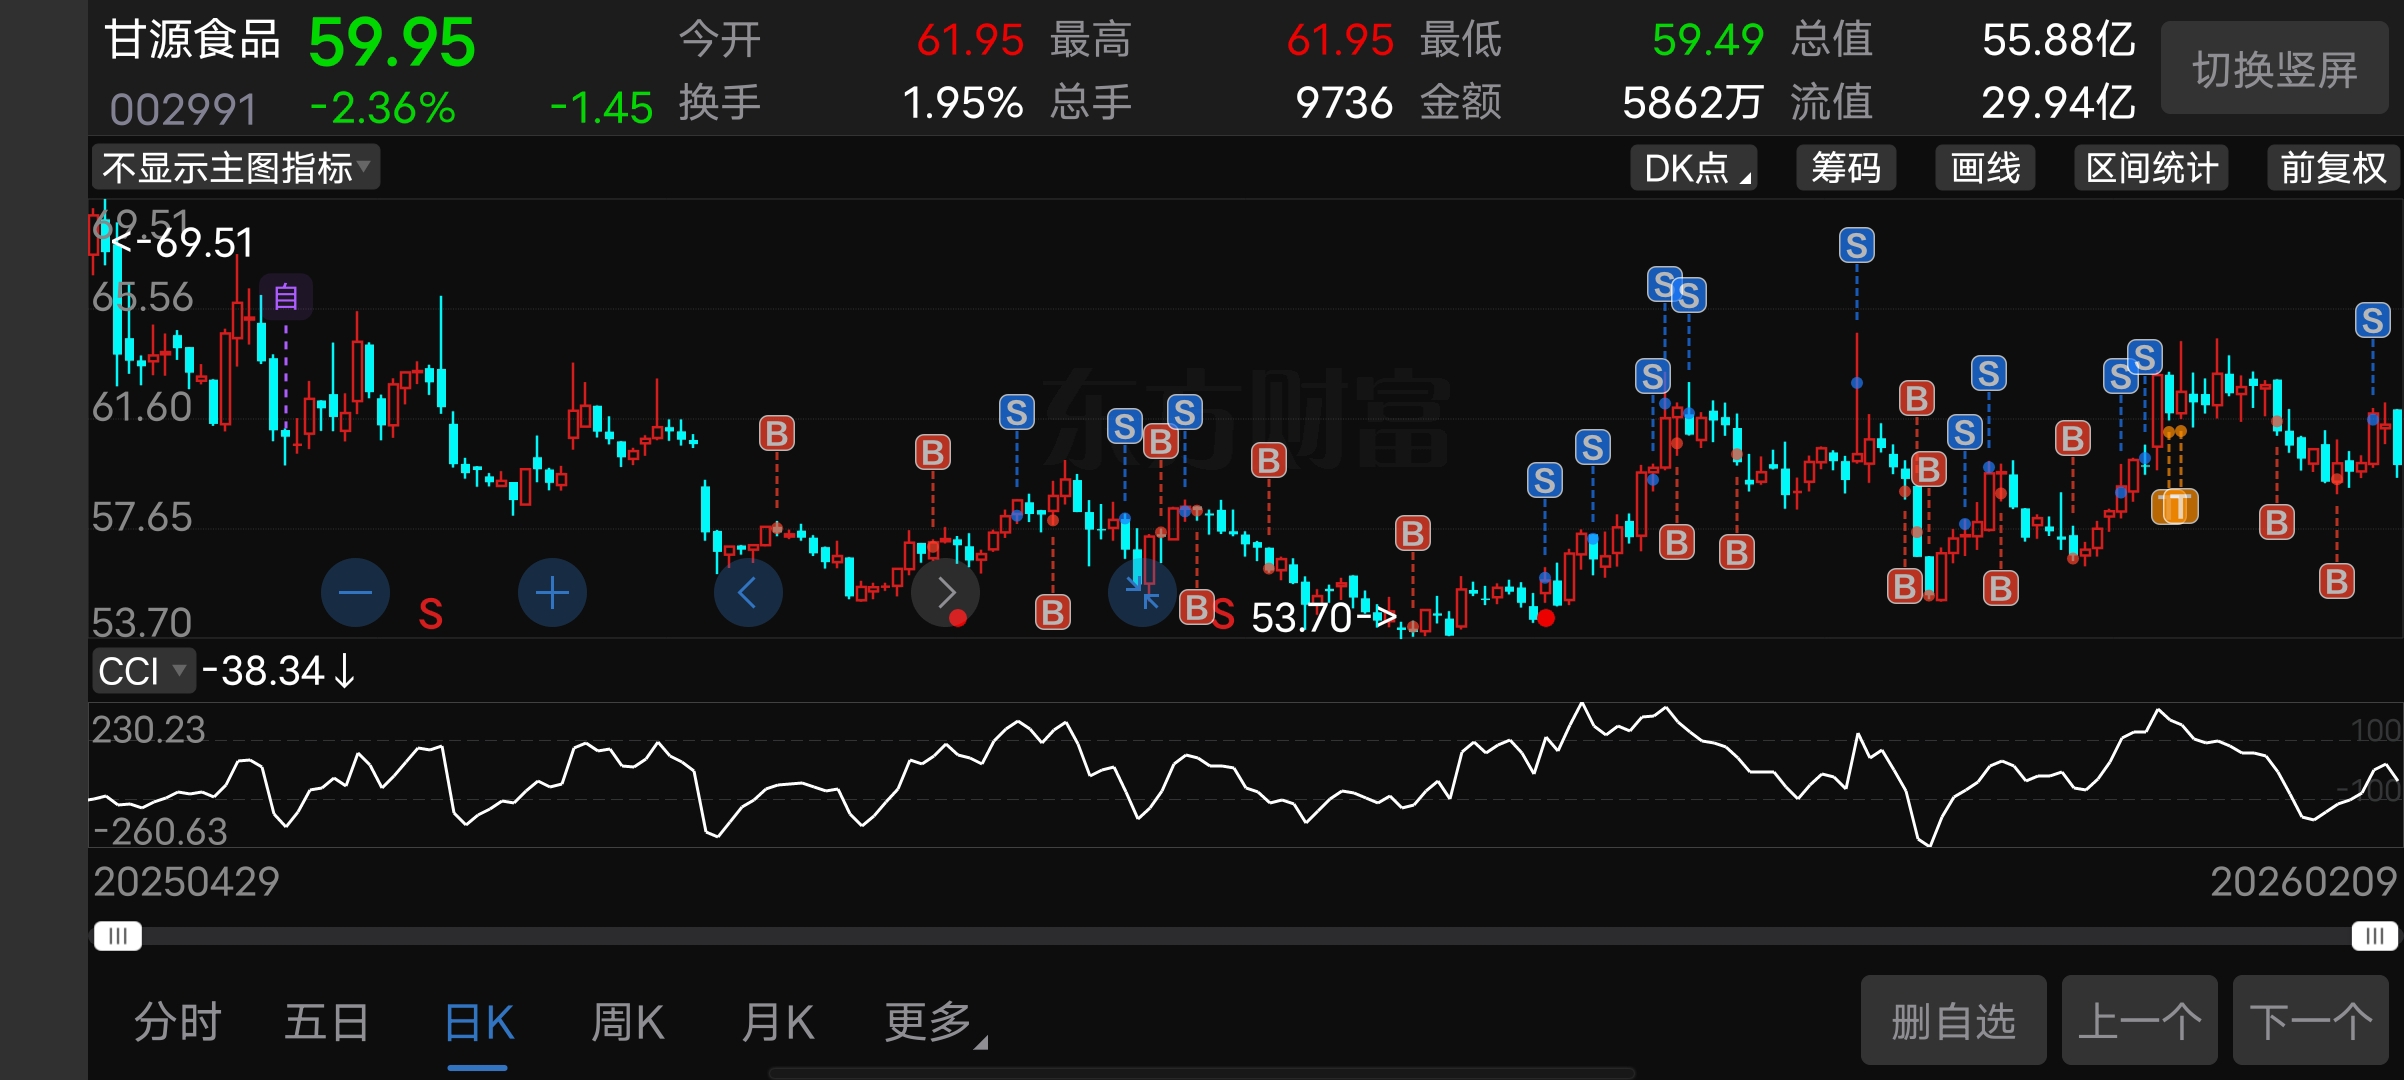Toggle the 前复权 price adjustment option
Viewport: 2404px width, 1080px height.
tap(2332, 168)
